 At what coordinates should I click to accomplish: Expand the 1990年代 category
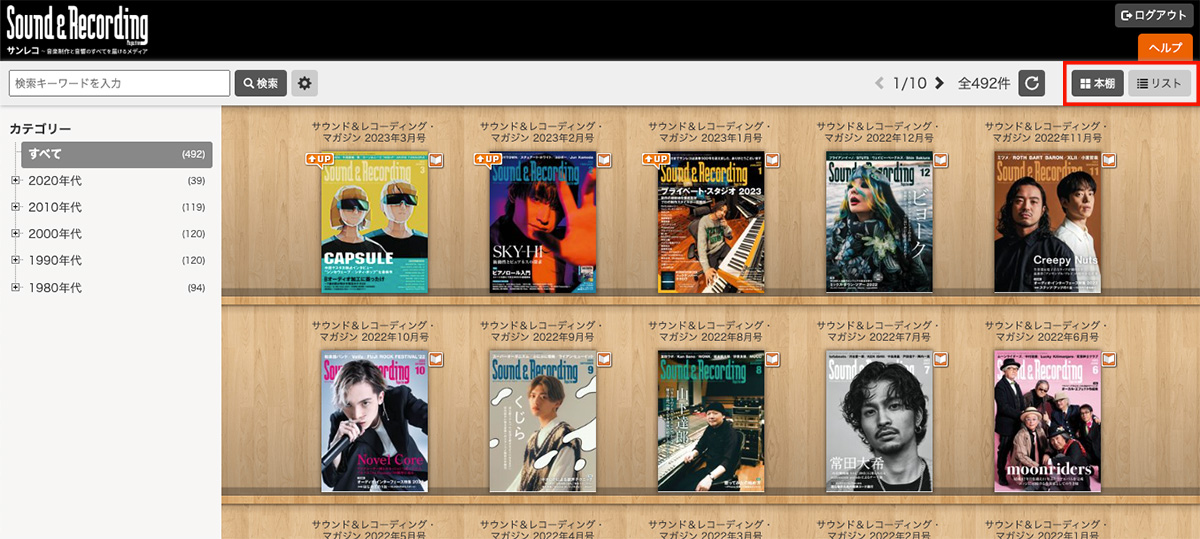click(x=15, y=261)
